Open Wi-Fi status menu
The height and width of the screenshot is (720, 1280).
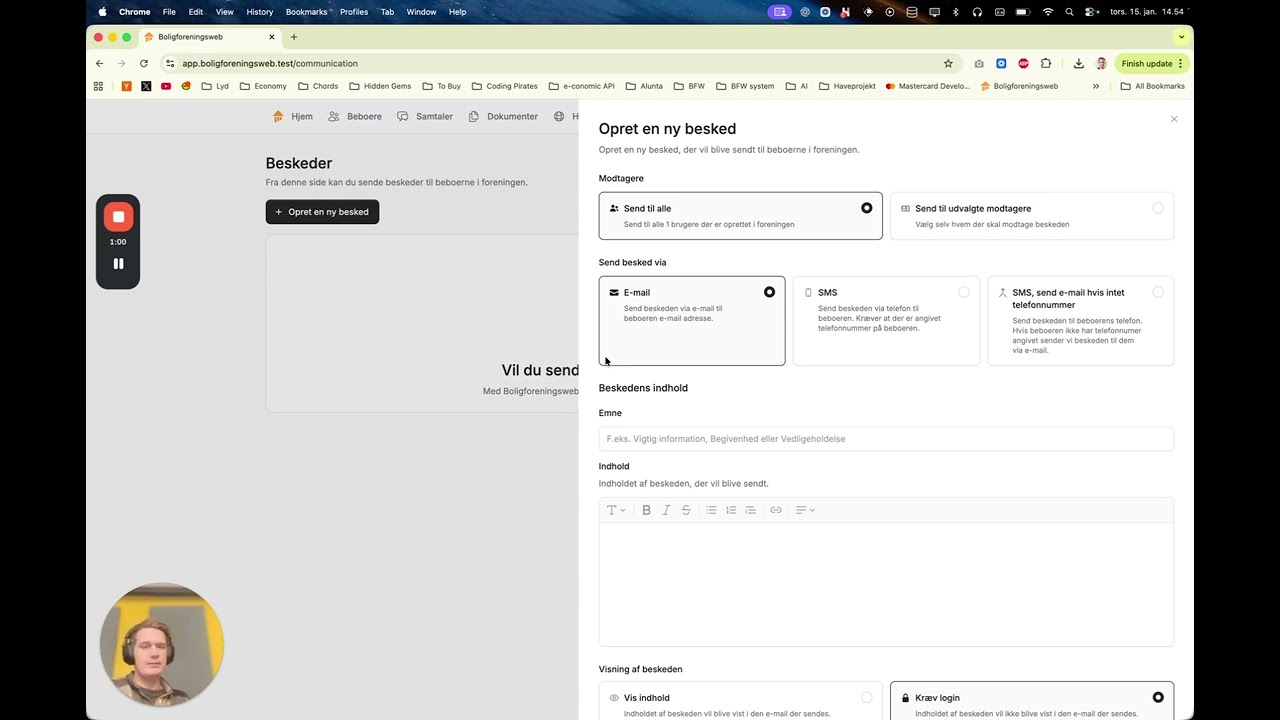1048,12
